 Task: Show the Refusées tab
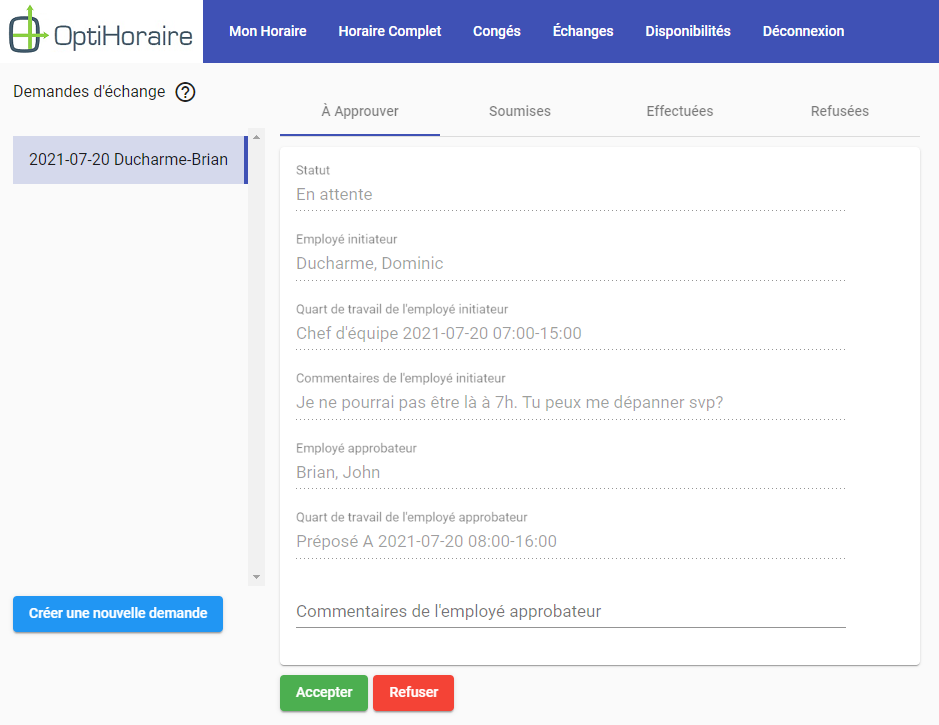(840, 111)
